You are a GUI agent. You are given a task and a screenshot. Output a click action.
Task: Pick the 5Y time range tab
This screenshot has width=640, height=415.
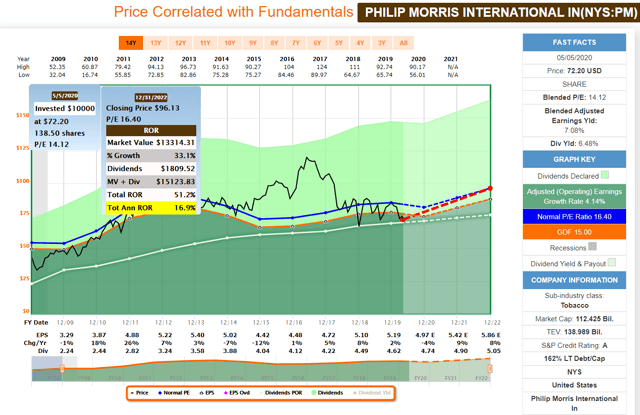(339, 43)
